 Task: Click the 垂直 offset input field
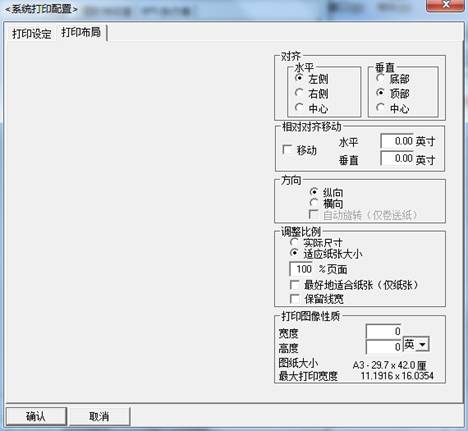click(x=397, y=158)
